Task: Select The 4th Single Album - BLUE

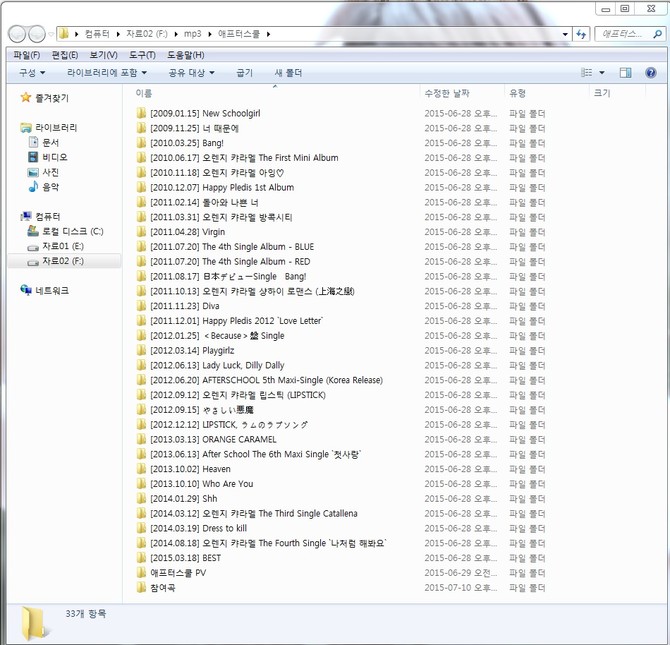Action: point(232,247)
